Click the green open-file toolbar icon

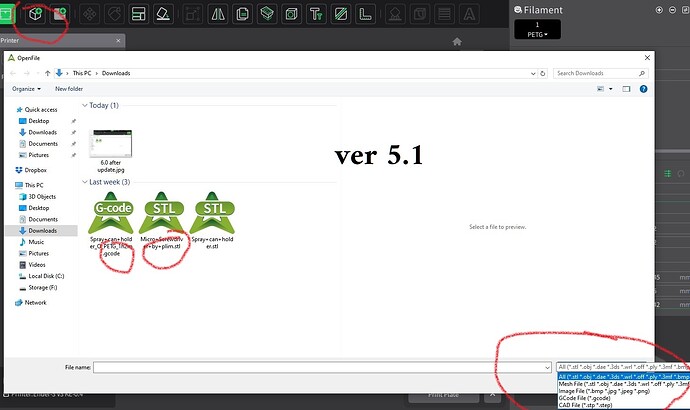pyautogui.click(x=7, y=14)
